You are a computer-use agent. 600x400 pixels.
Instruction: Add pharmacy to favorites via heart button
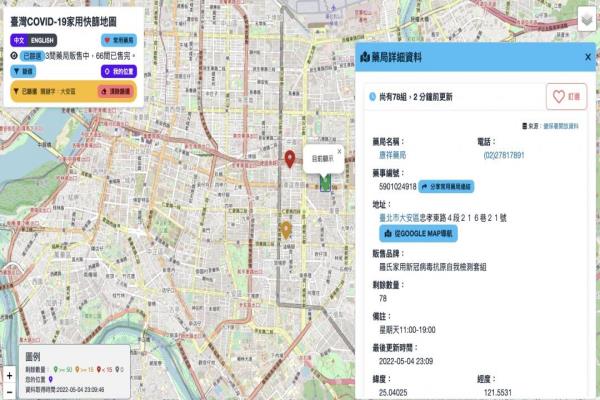point(566,96)
